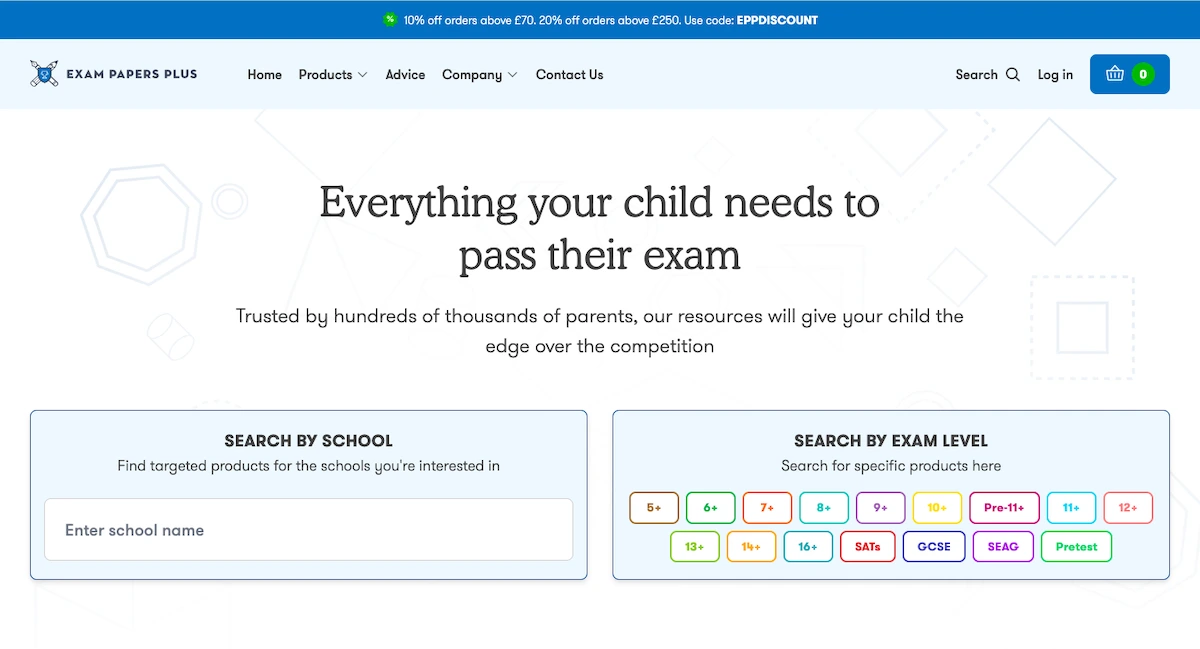Click the Log in link

pyautogui.click(x=1055, y=75)
